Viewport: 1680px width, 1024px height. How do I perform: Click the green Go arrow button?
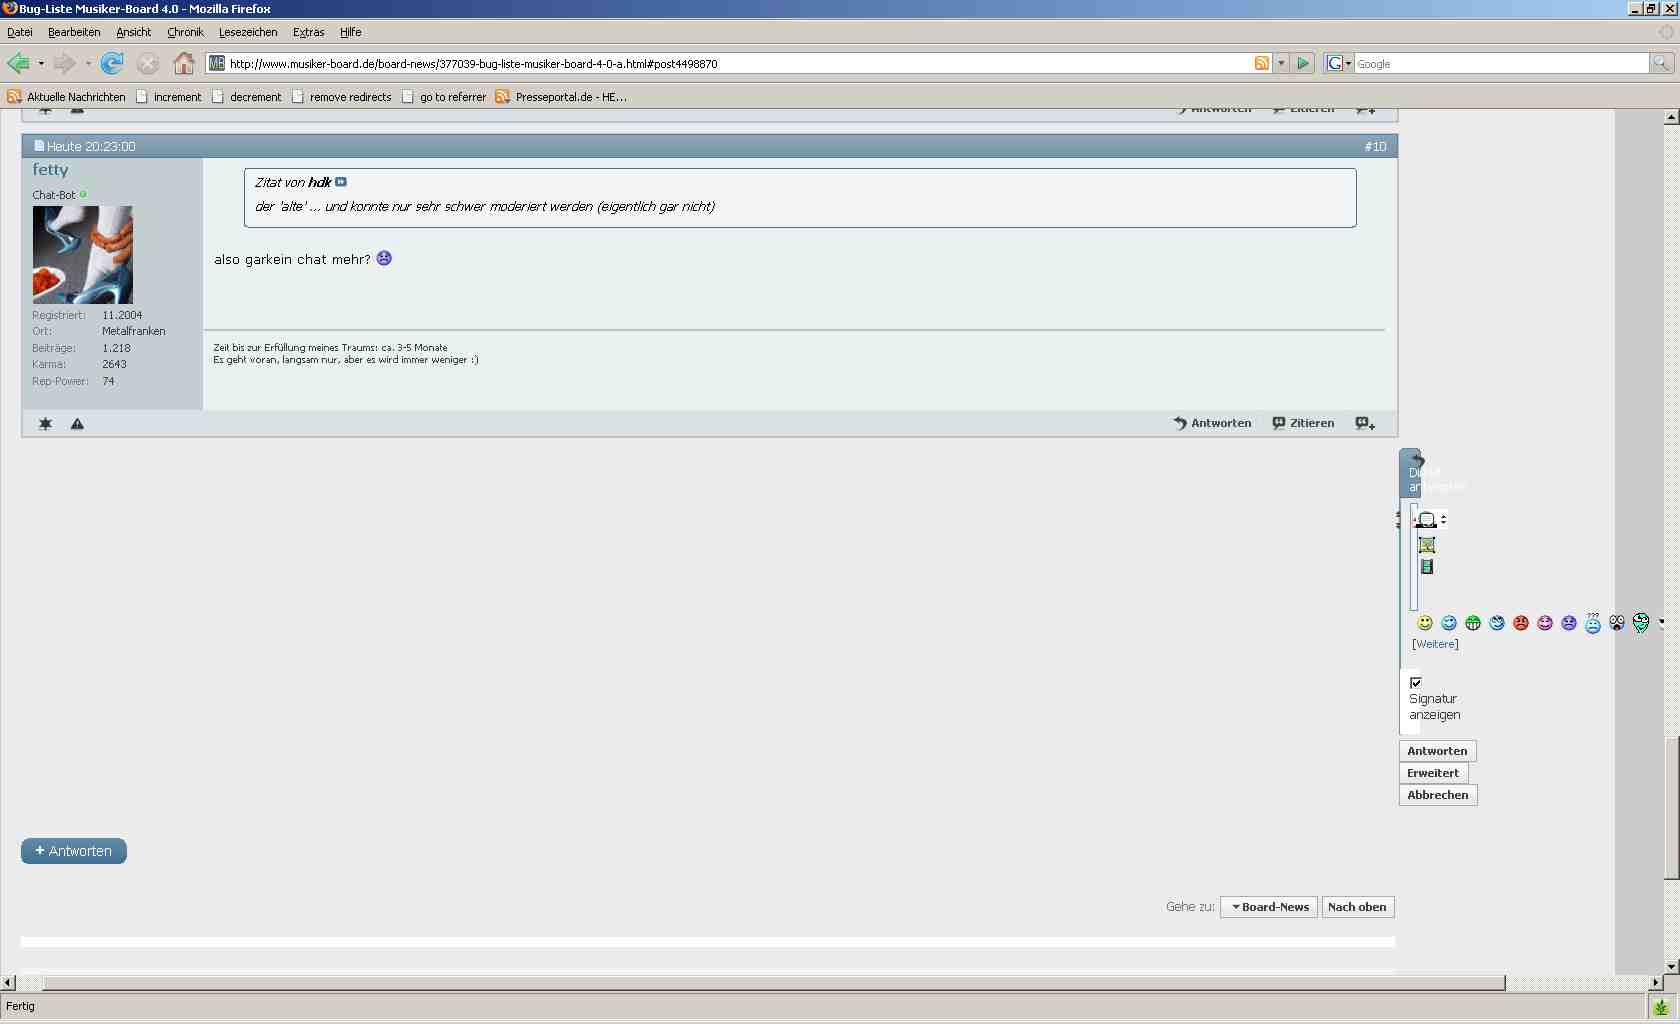(1303, 63)
